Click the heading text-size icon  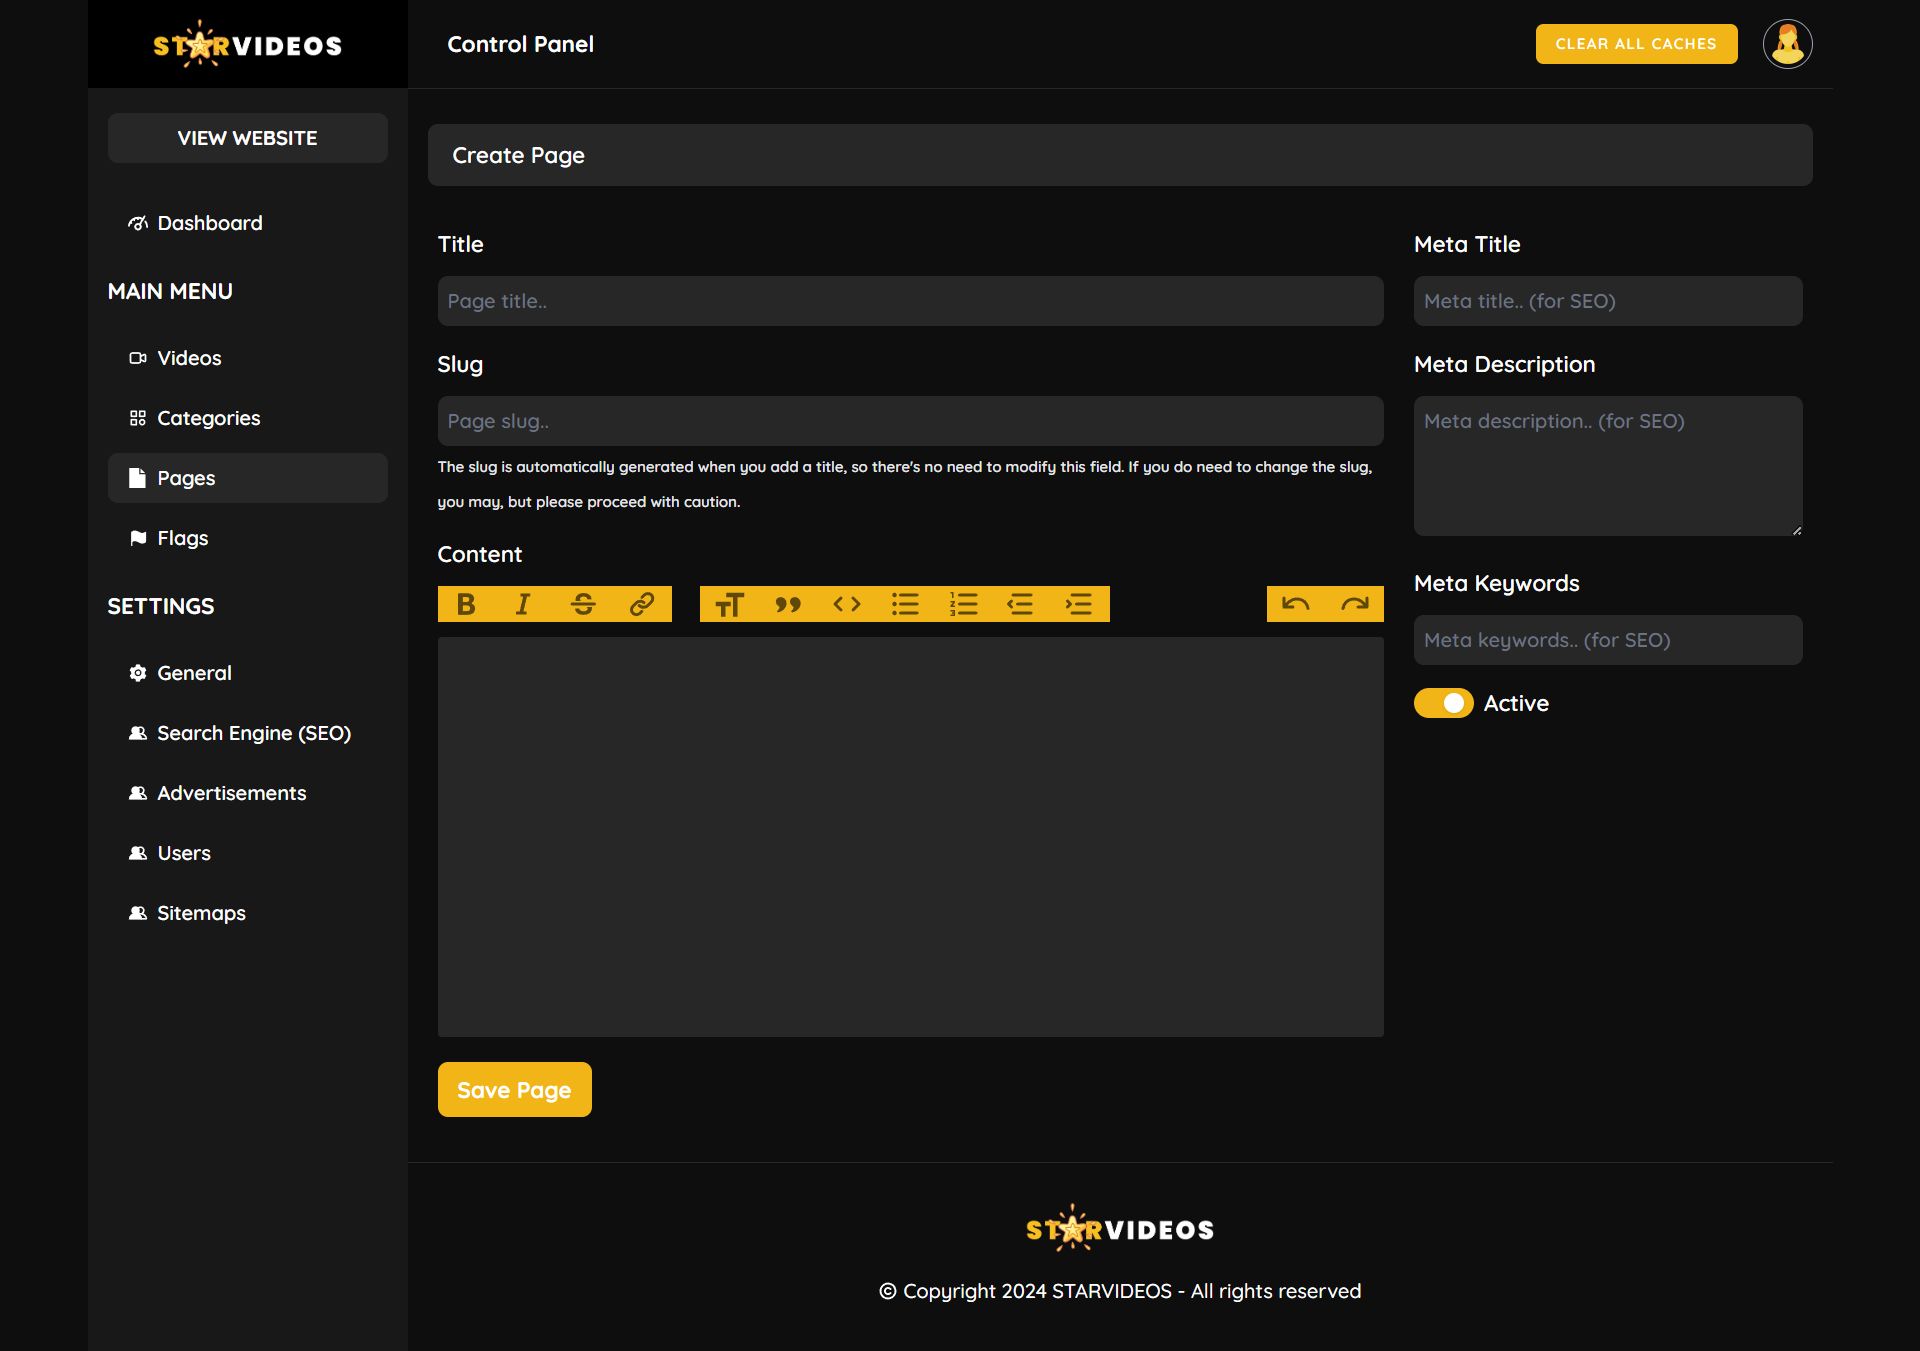[730, 604]
